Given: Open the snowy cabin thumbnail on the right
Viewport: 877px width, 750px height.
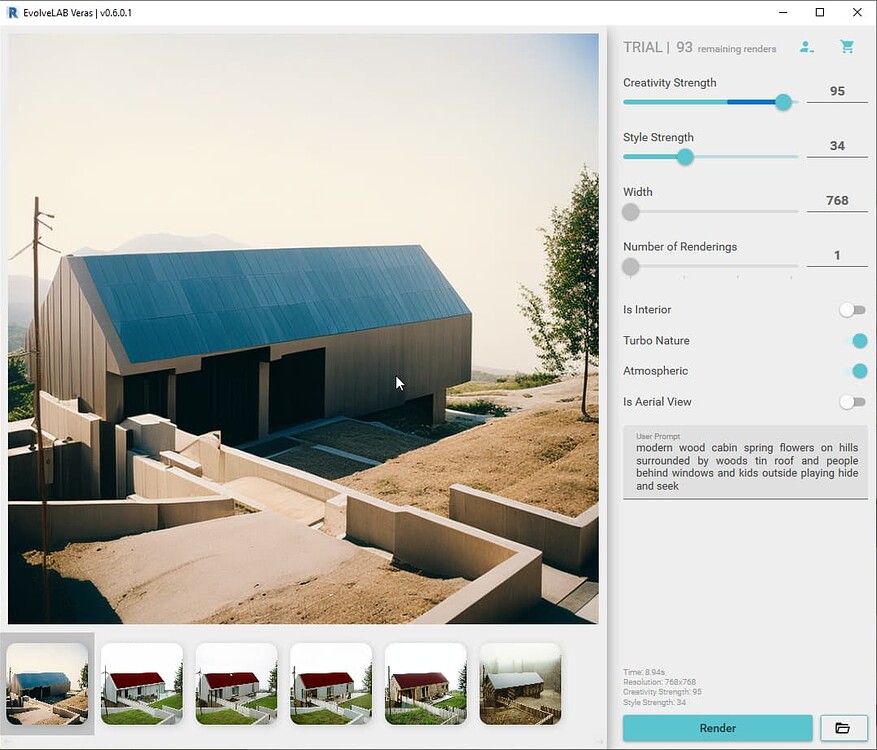Looking at the screenshot, I should (x=520, y=683).
